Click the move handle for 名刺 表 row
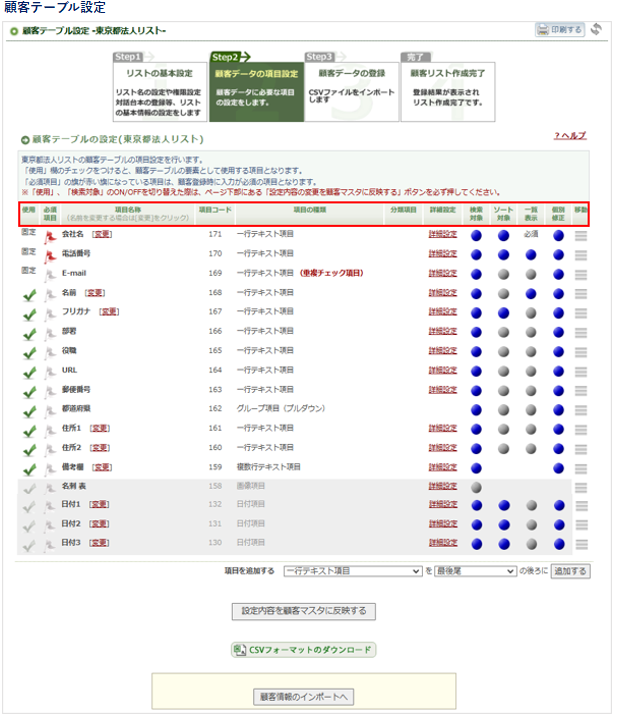The height and width of the screenshot is (717, 618). (581, 488)
